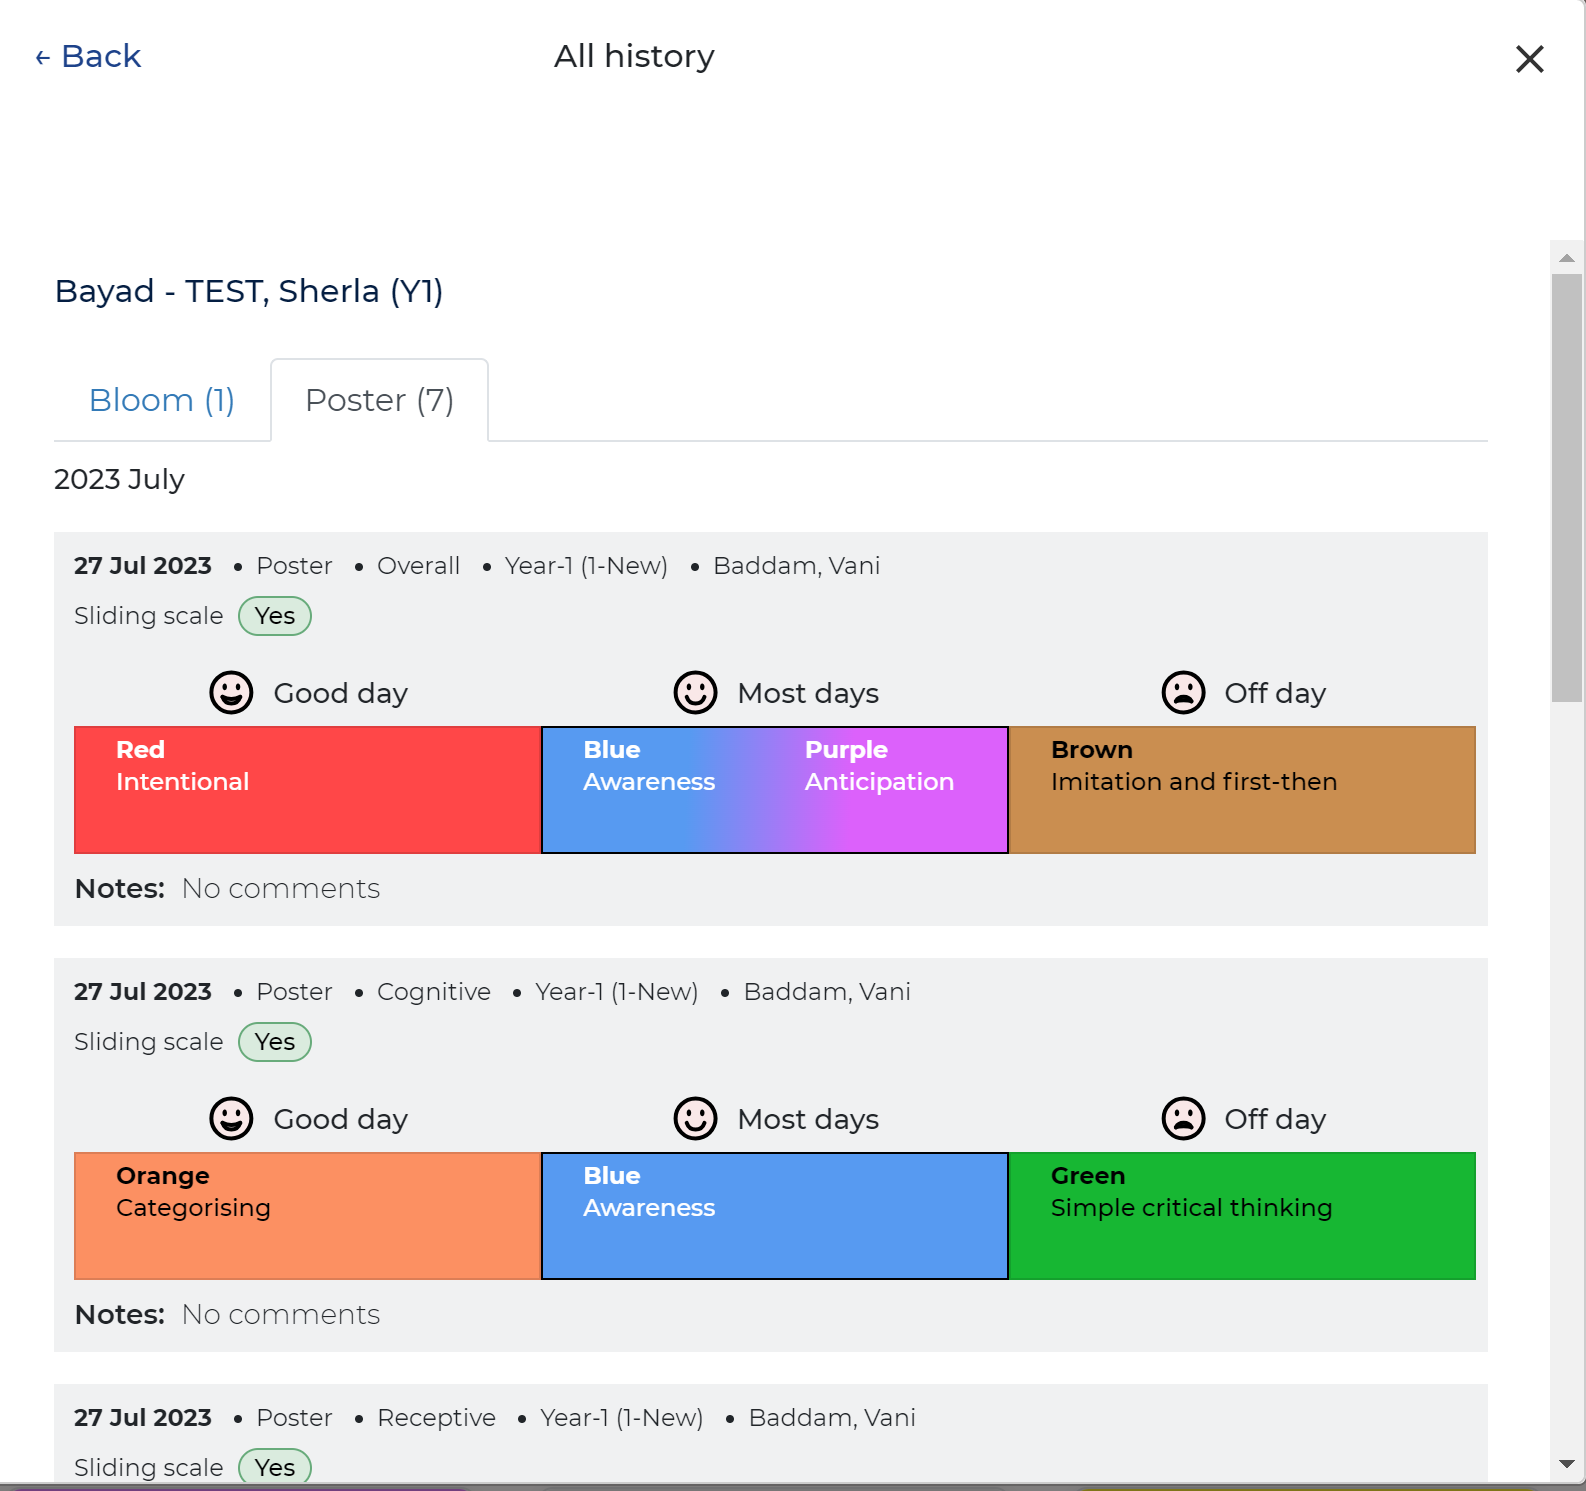Click the vertical scrollbar thumb
Image resolution: width=1586 pixels, height=1491 pixels.
pos(1567,488)
